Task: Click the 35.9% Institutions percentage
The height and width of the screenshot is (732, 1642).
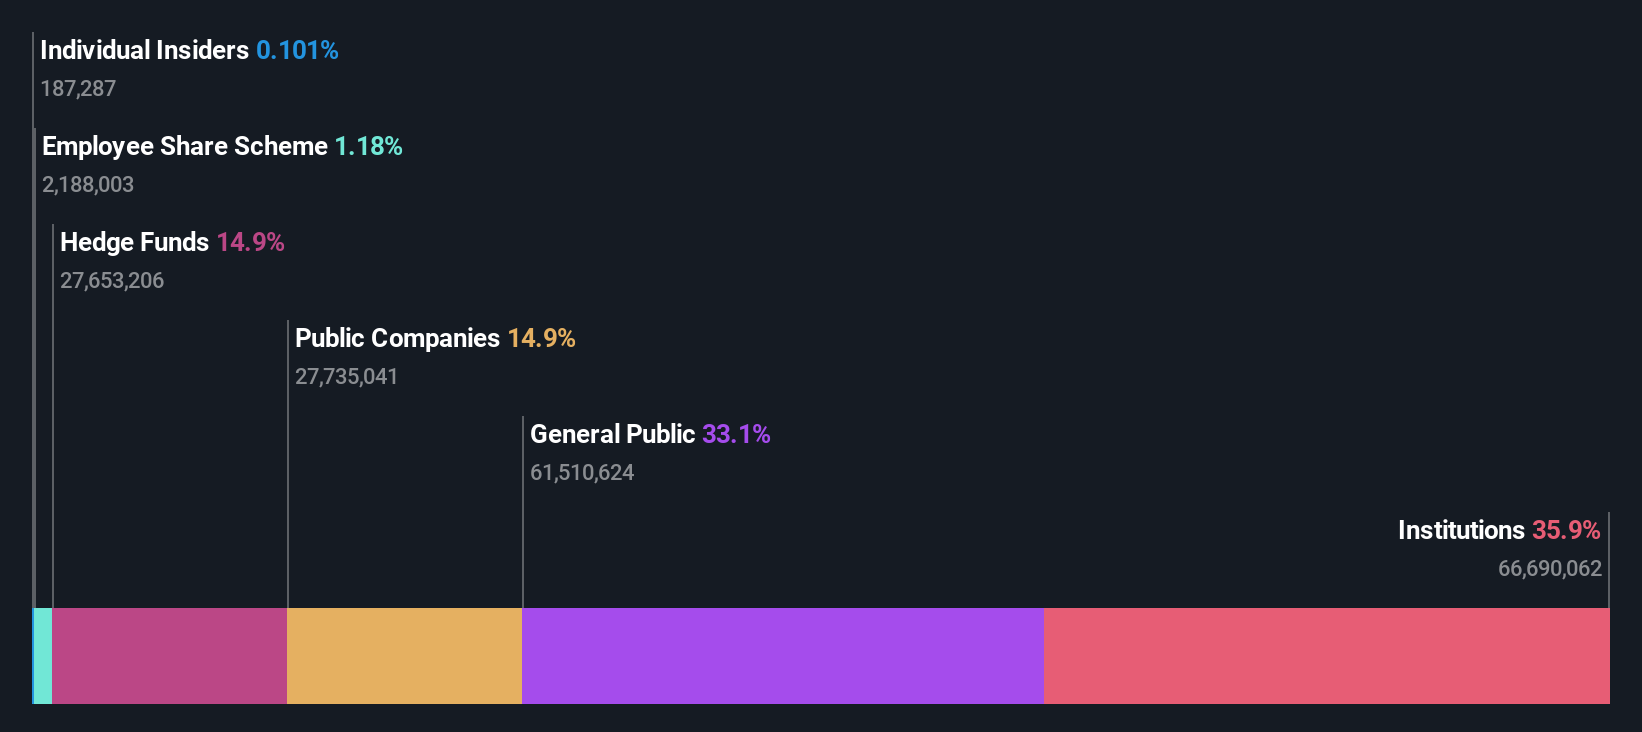Action: pos(1566,530)
